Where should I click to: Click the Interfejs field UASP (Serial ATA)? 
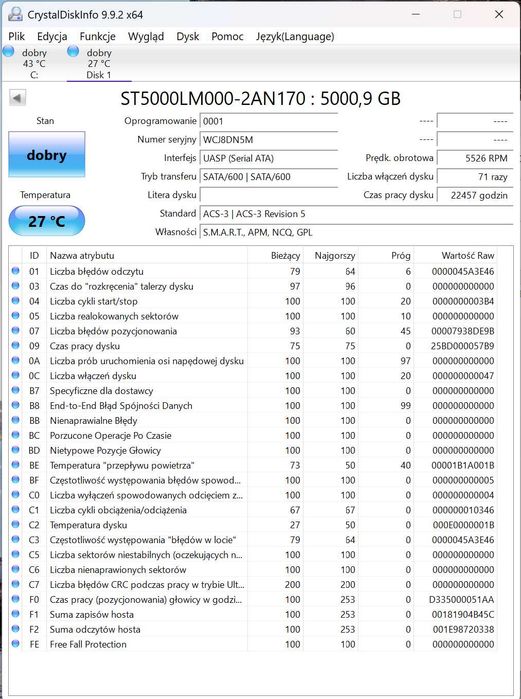click(269, 158)
